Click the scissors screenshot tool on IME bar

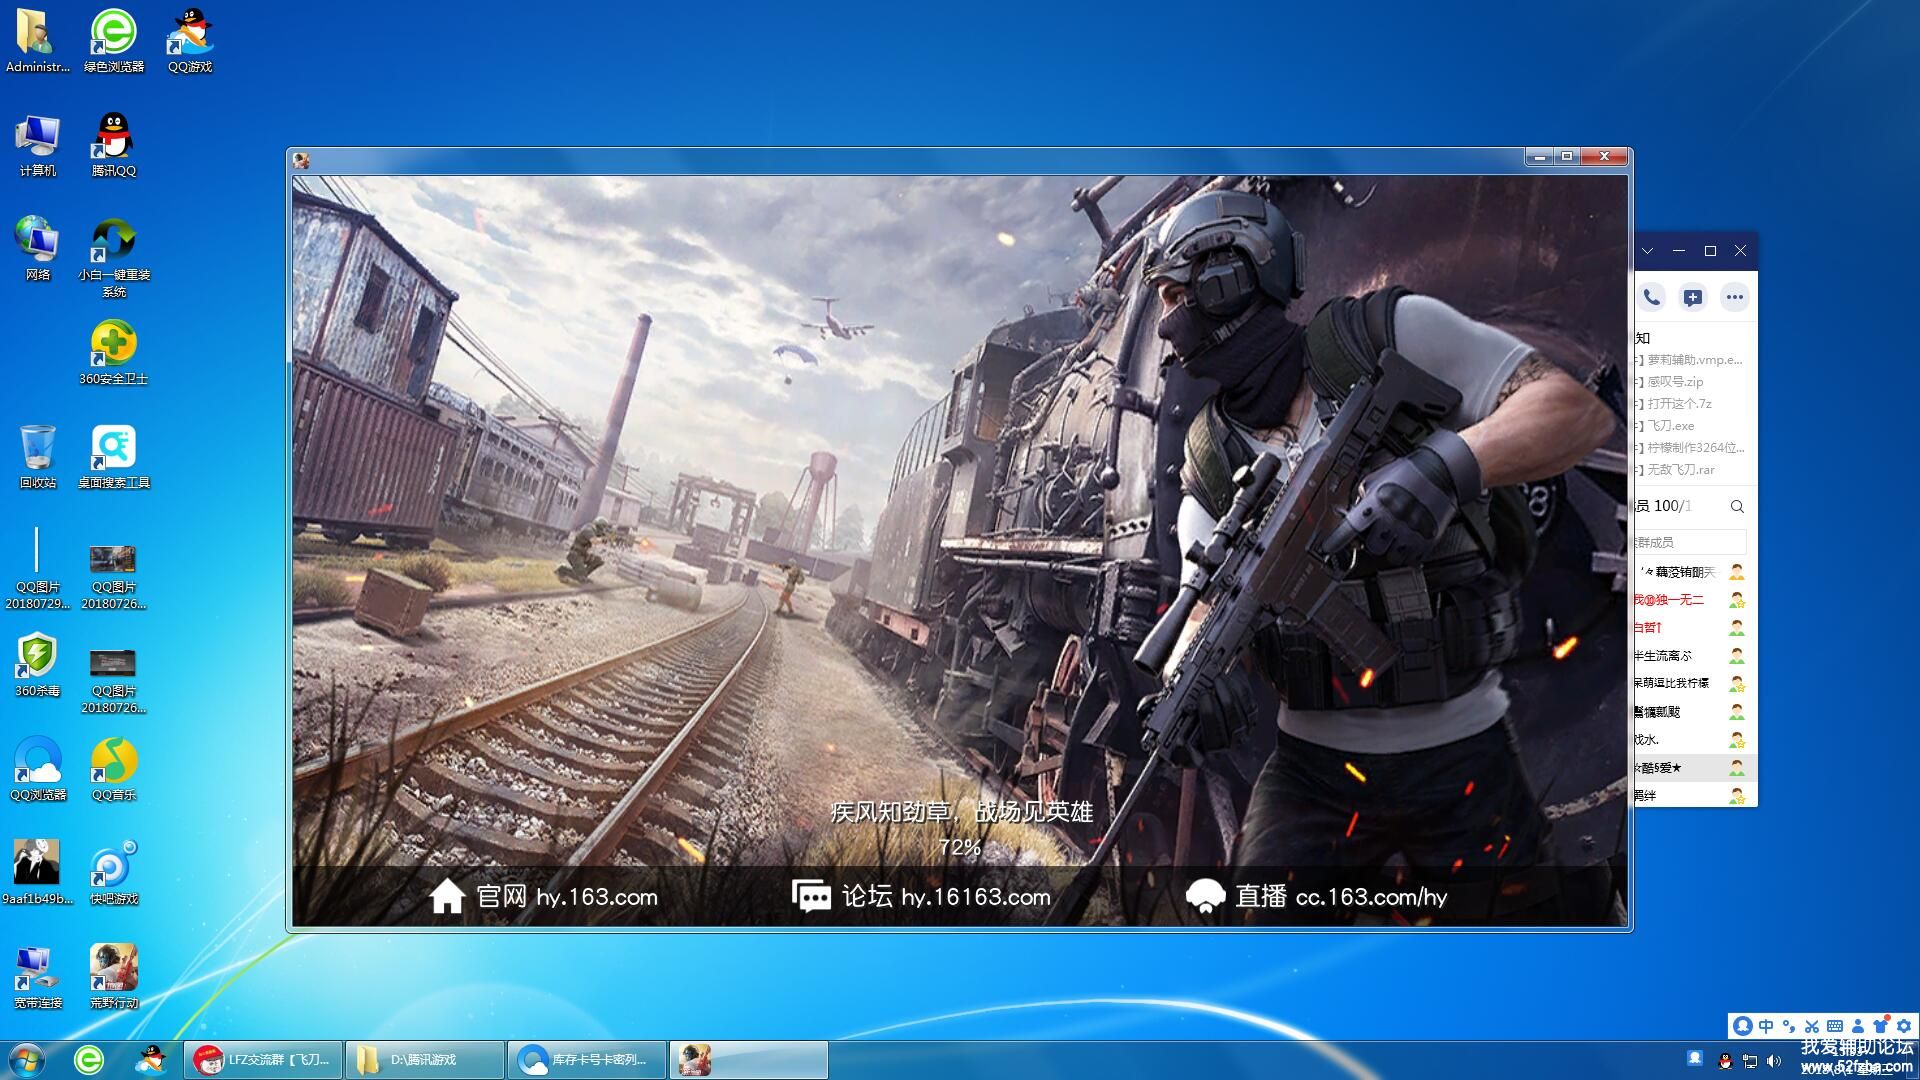pyautogui.click(x=1812, y=1026)
